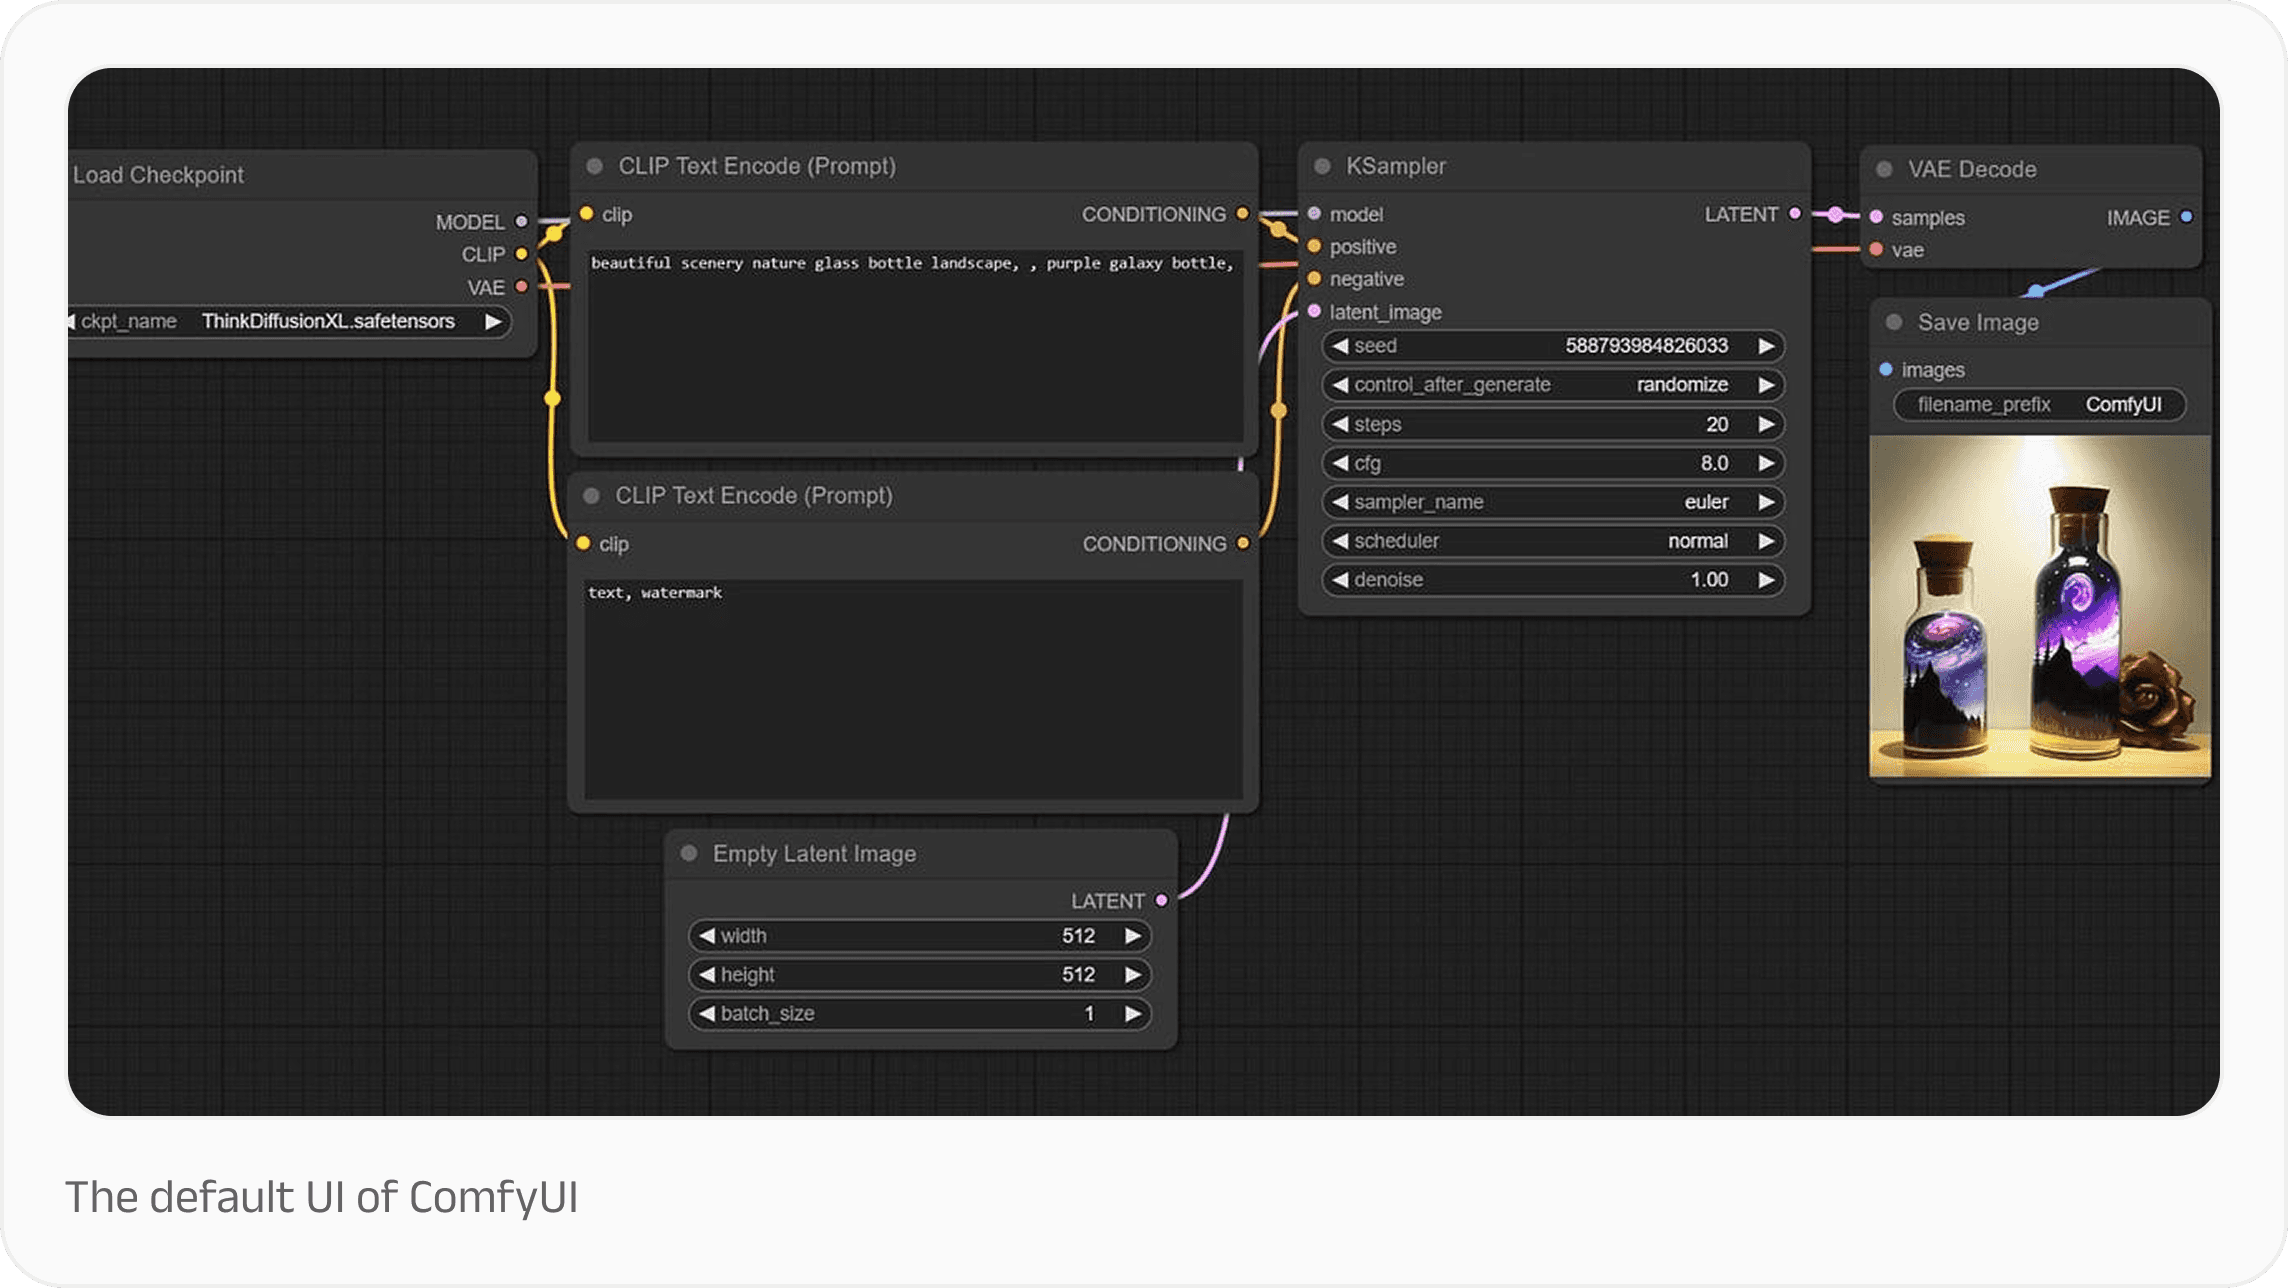The height and width of the screenshot is (1288, 2288).
Task: Collapse the top CLIP Text Encode node
Action: (x=593, y=166)
